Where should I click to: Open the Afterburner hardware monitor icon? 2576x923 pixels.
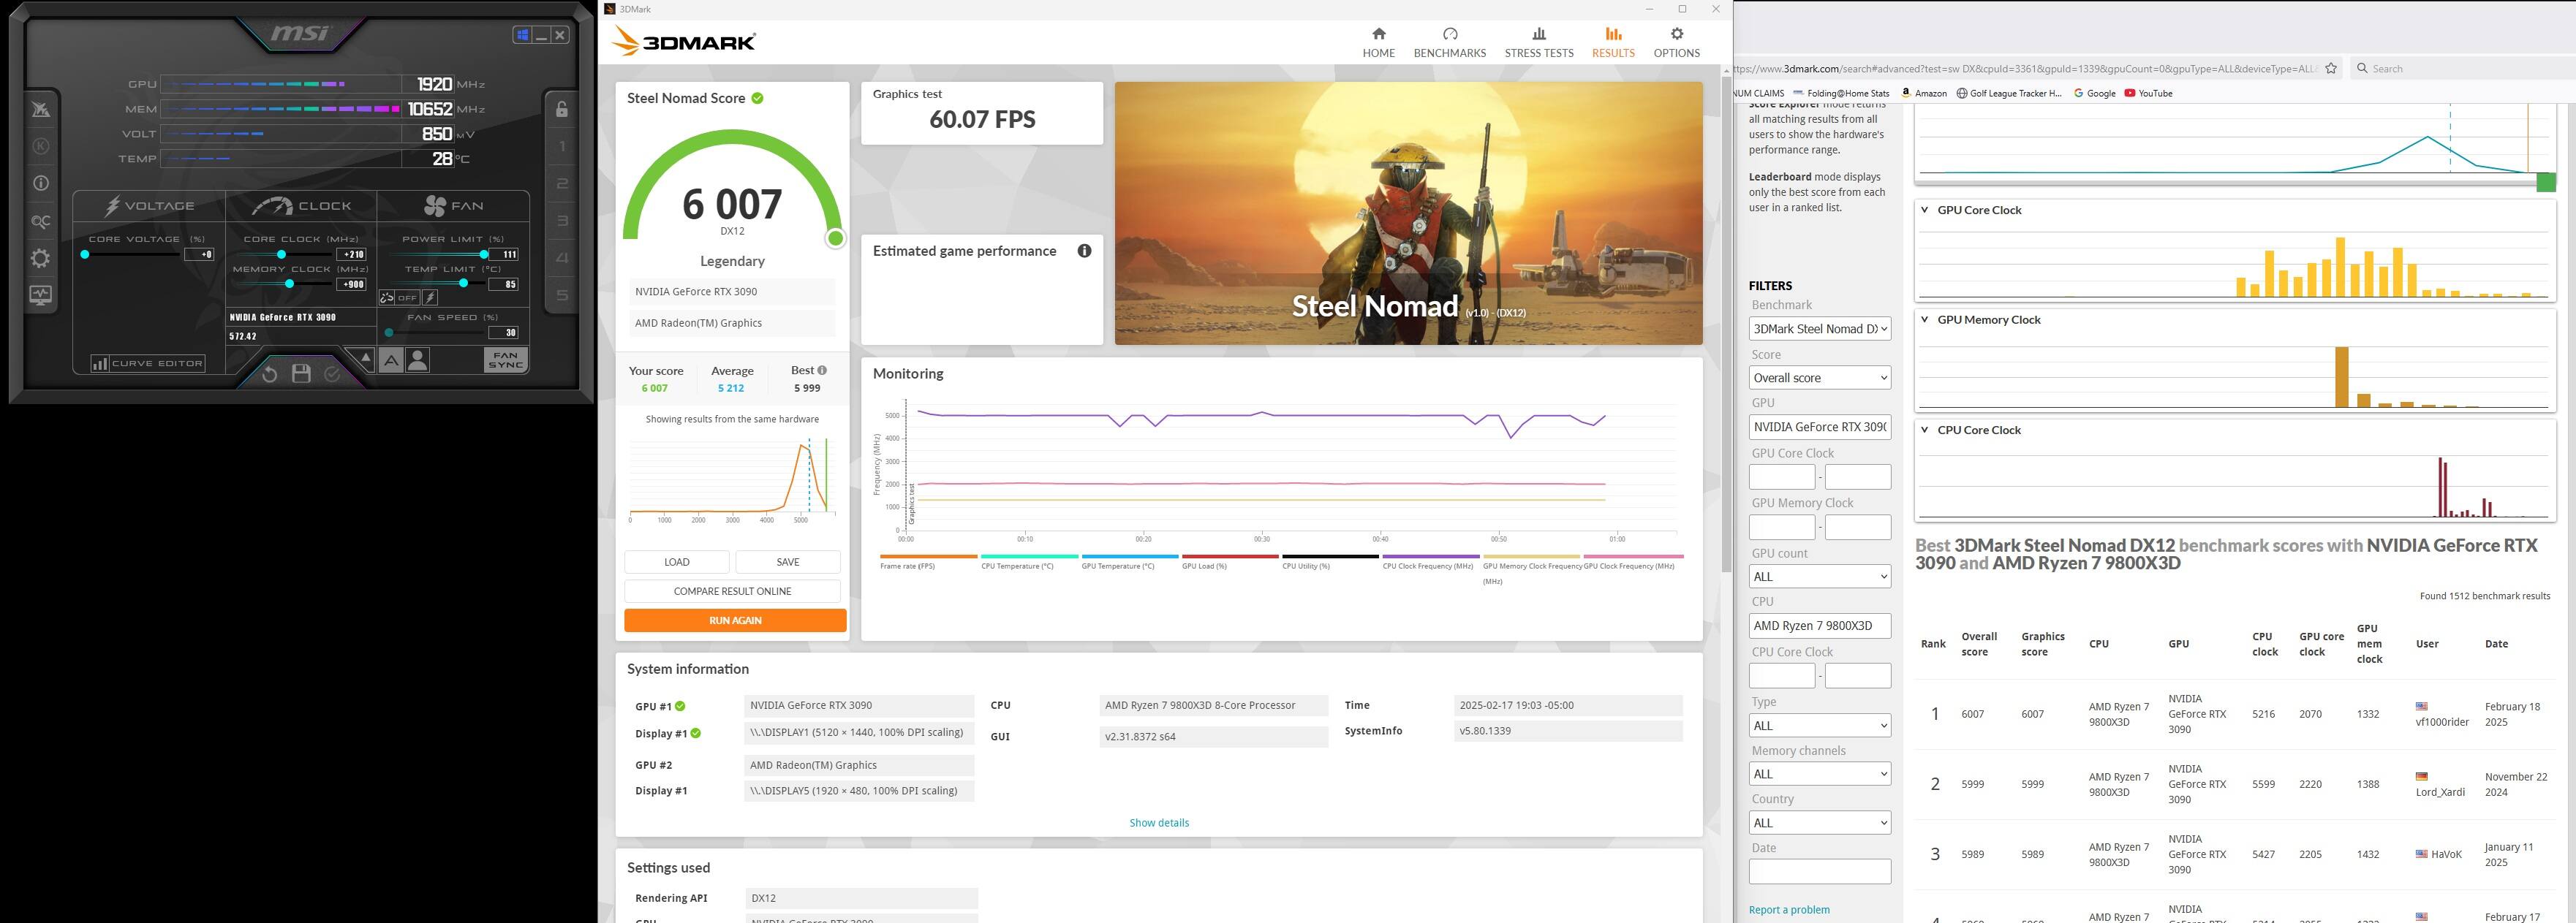(x=41, y=295)
